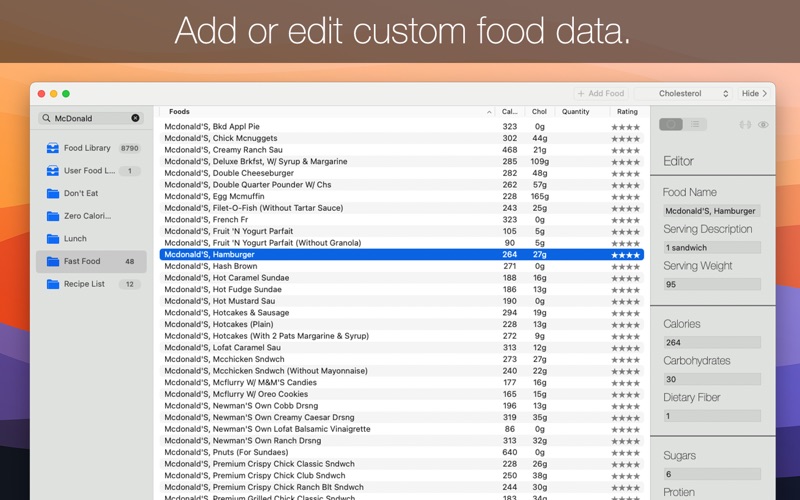Select the Zero Calorie folder
This screenshot has width=800, height=500.
(x=91, y=216)
